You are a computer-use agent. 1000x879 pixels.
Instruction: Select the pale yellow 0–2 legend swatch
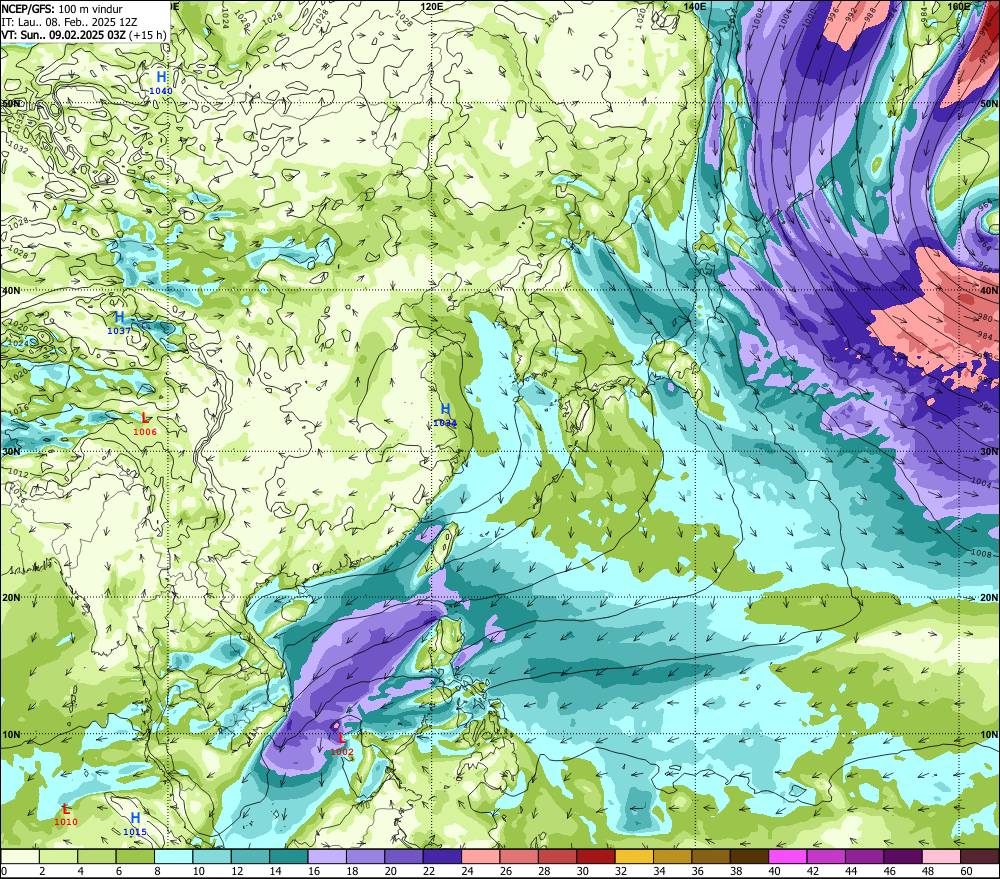tap(20, 857)
